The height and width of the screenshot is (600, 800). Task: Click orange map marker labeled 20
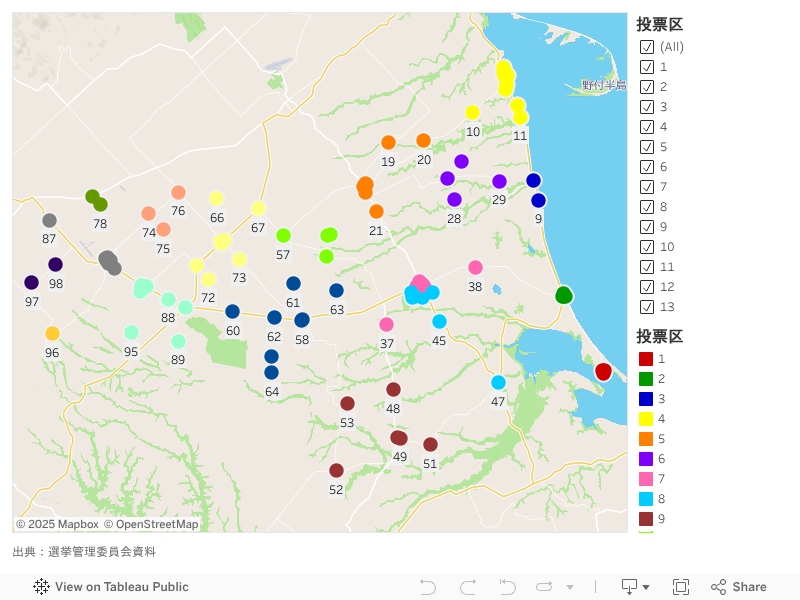423,140
